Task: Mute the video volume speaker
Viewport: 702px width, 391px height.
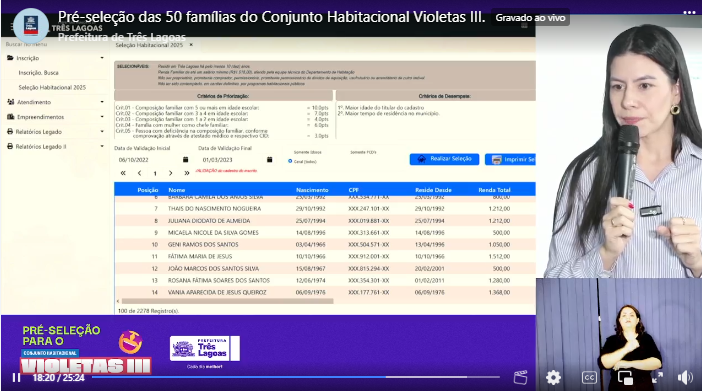Action: (685, 378)
